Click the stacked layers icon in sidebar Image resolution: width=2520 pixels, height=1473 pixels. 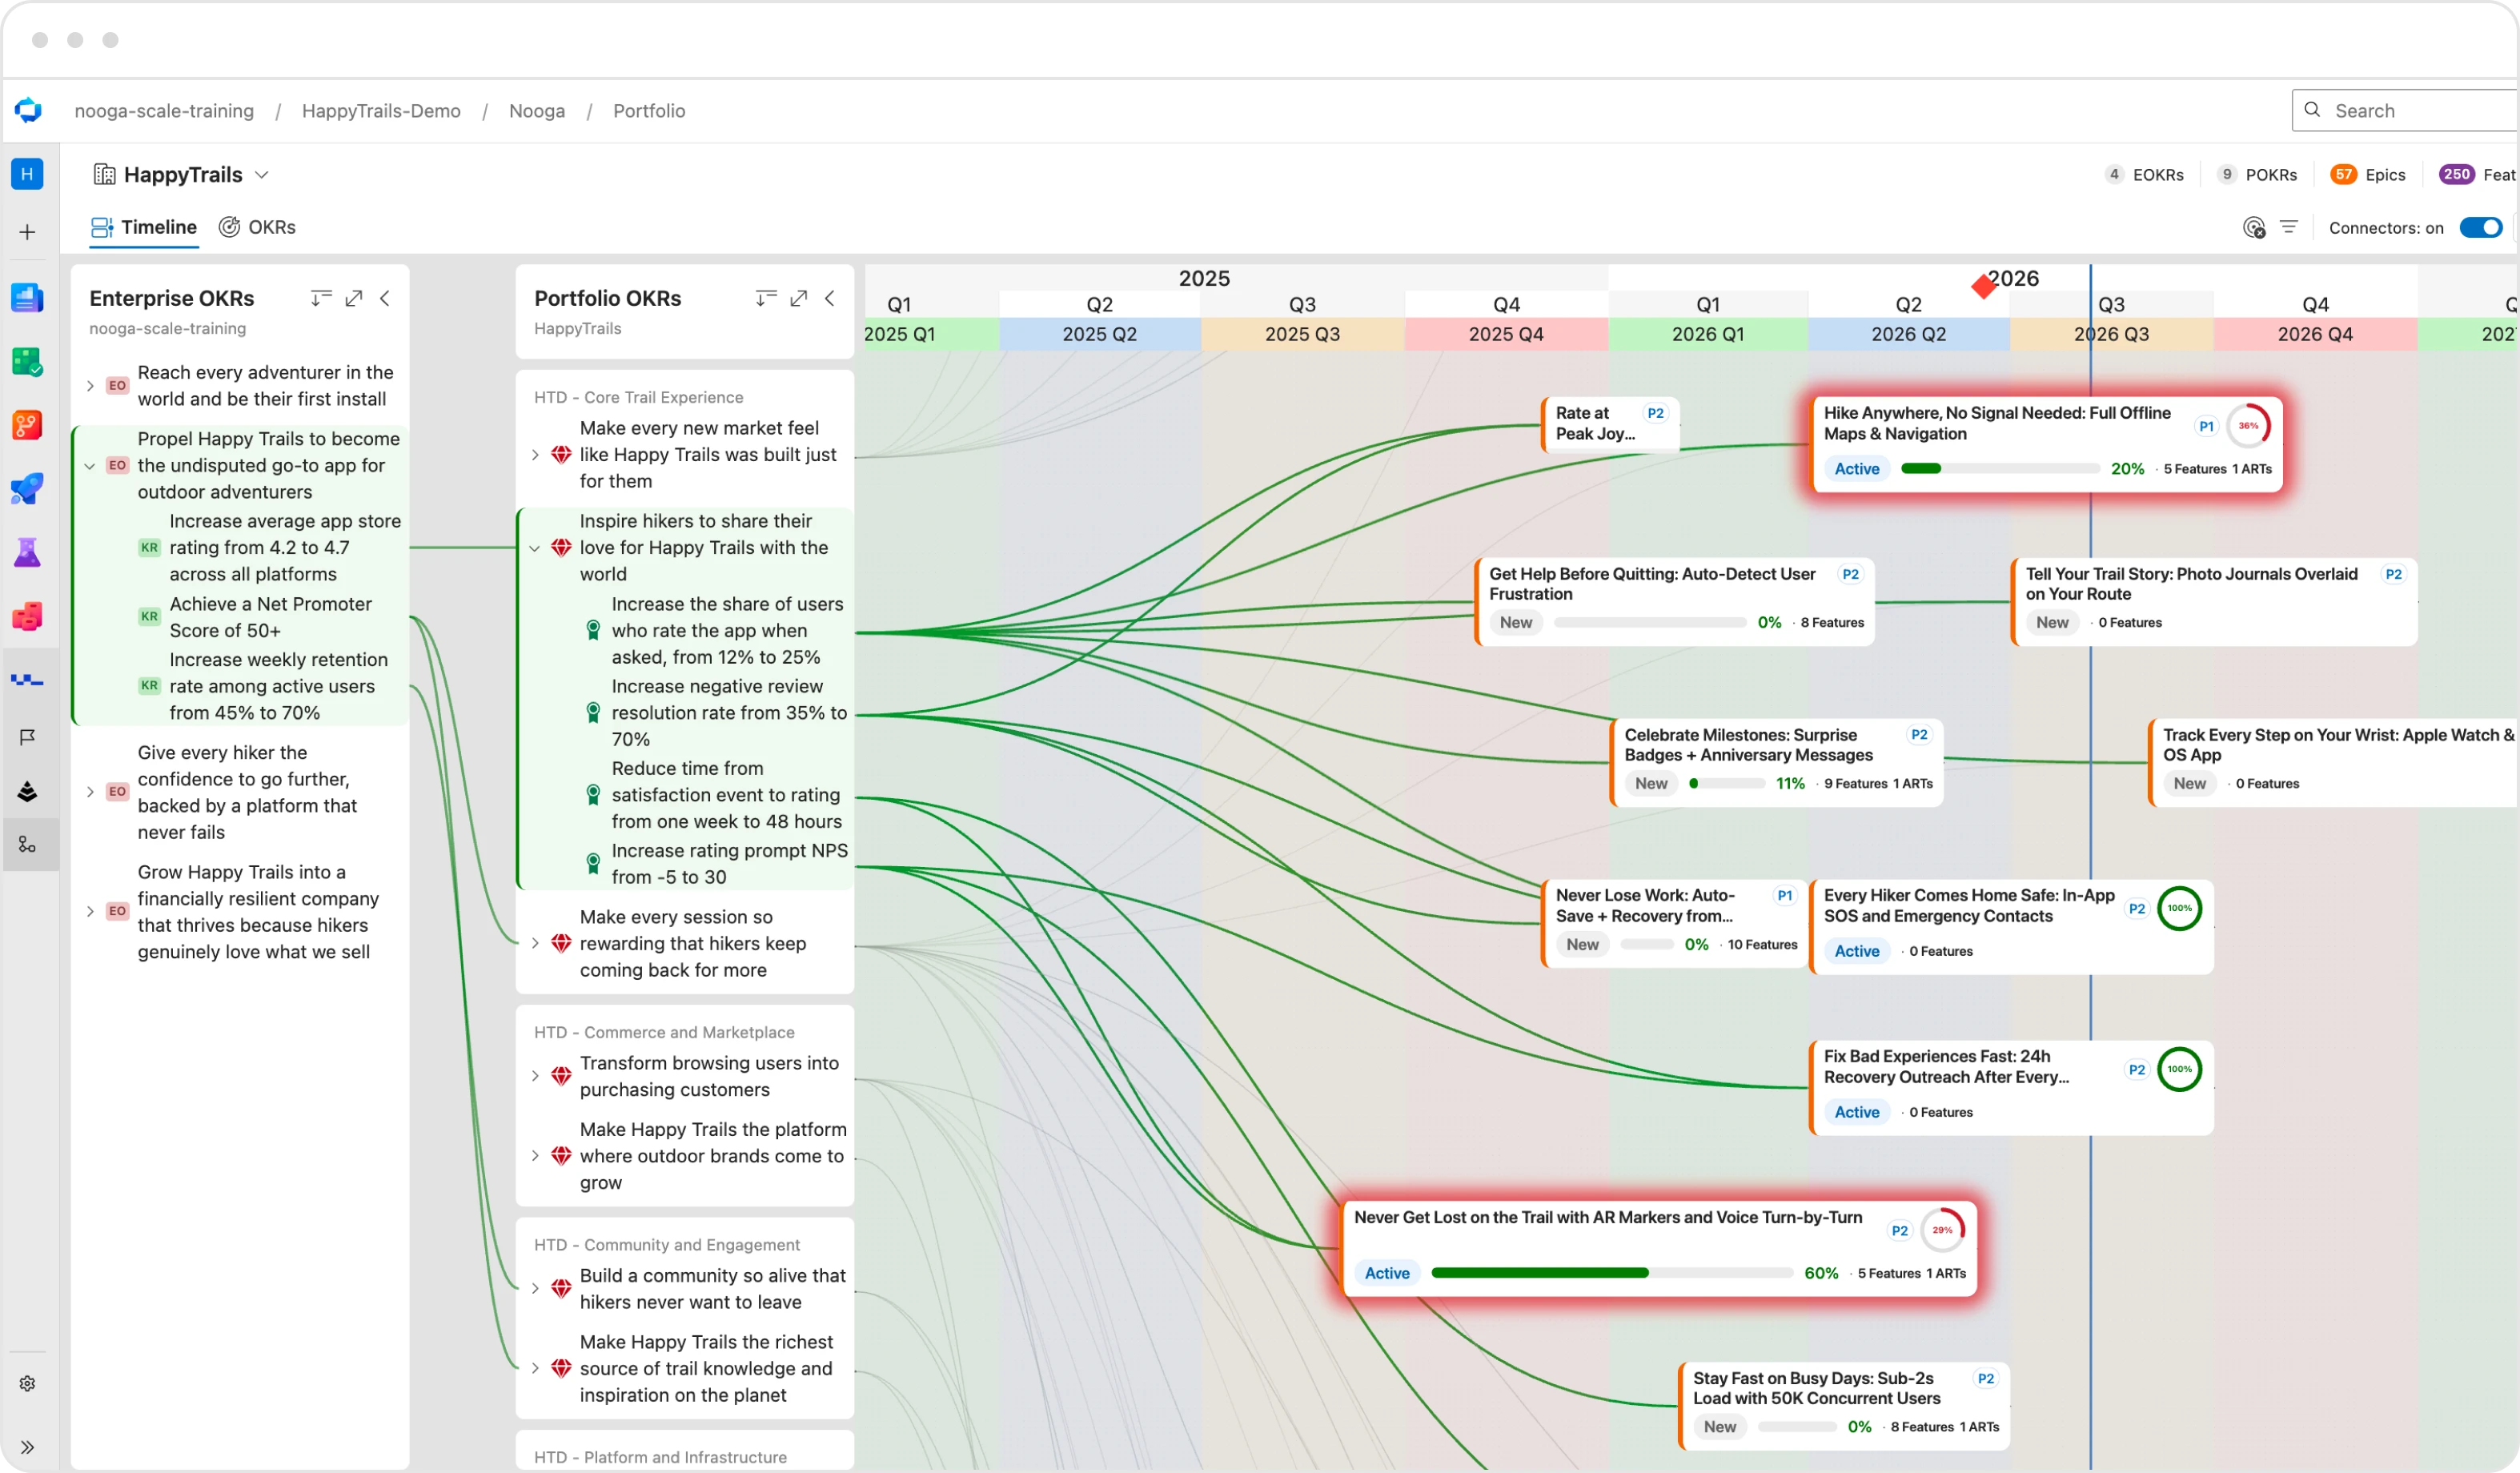click(x=27, y=792)
